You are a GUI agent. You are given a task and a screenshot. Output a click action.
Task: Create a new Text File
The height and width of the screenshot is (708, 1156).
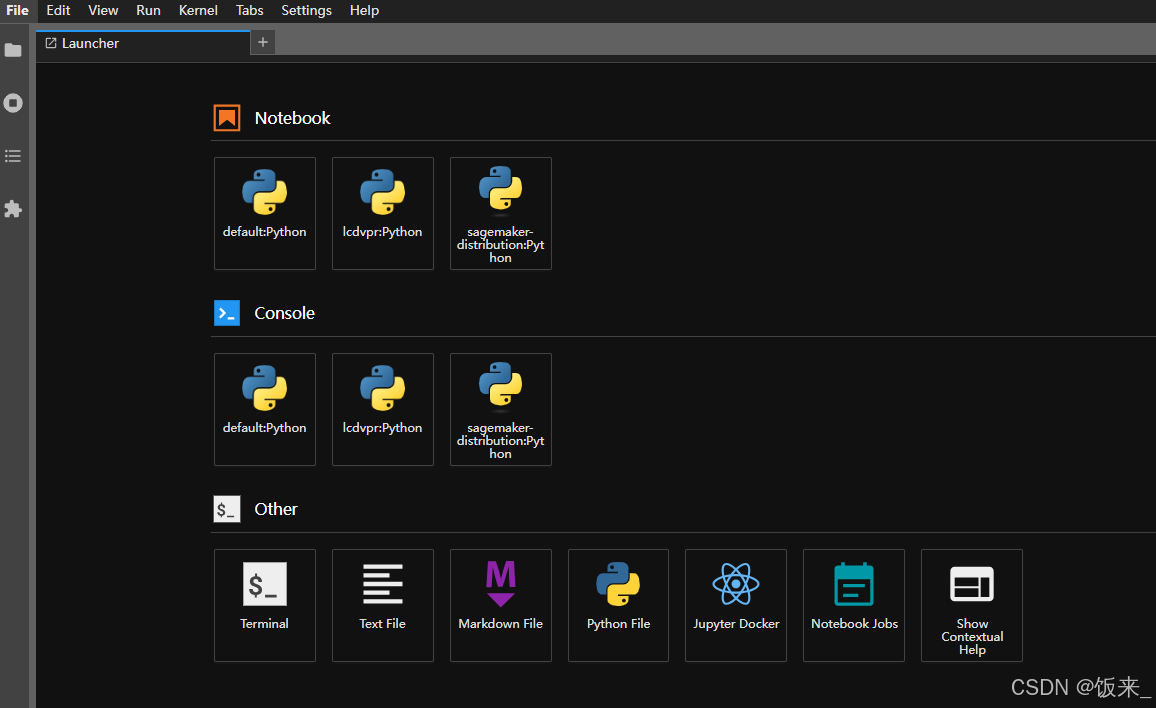383,605
